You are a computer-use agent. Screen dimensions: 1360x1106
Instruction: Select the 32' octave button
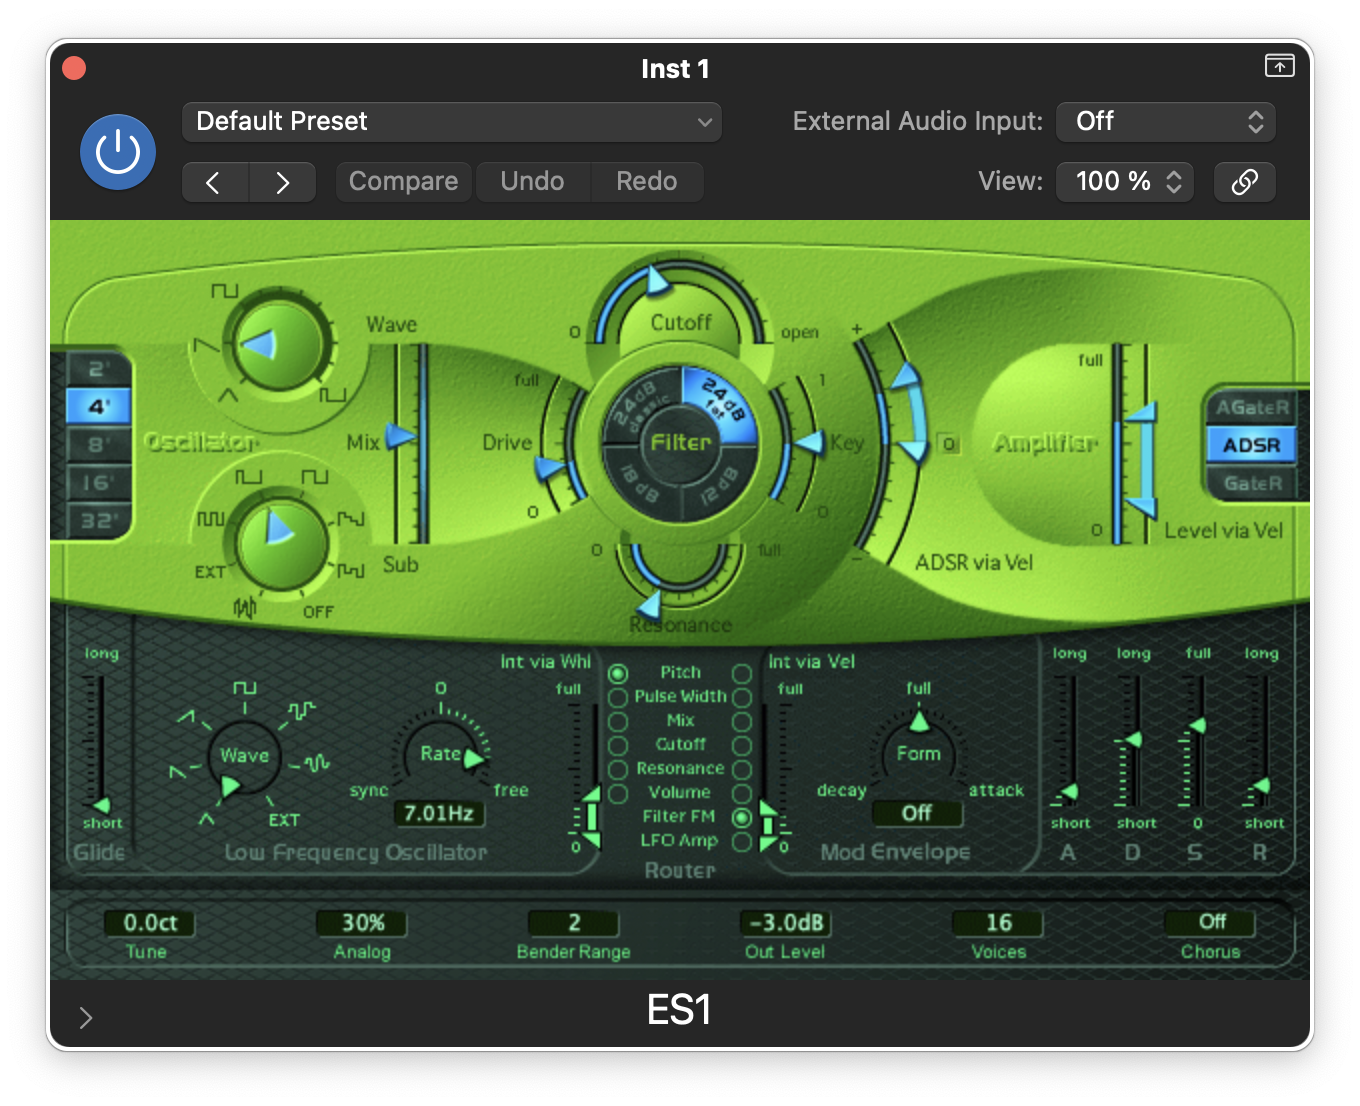click(98, 521)
